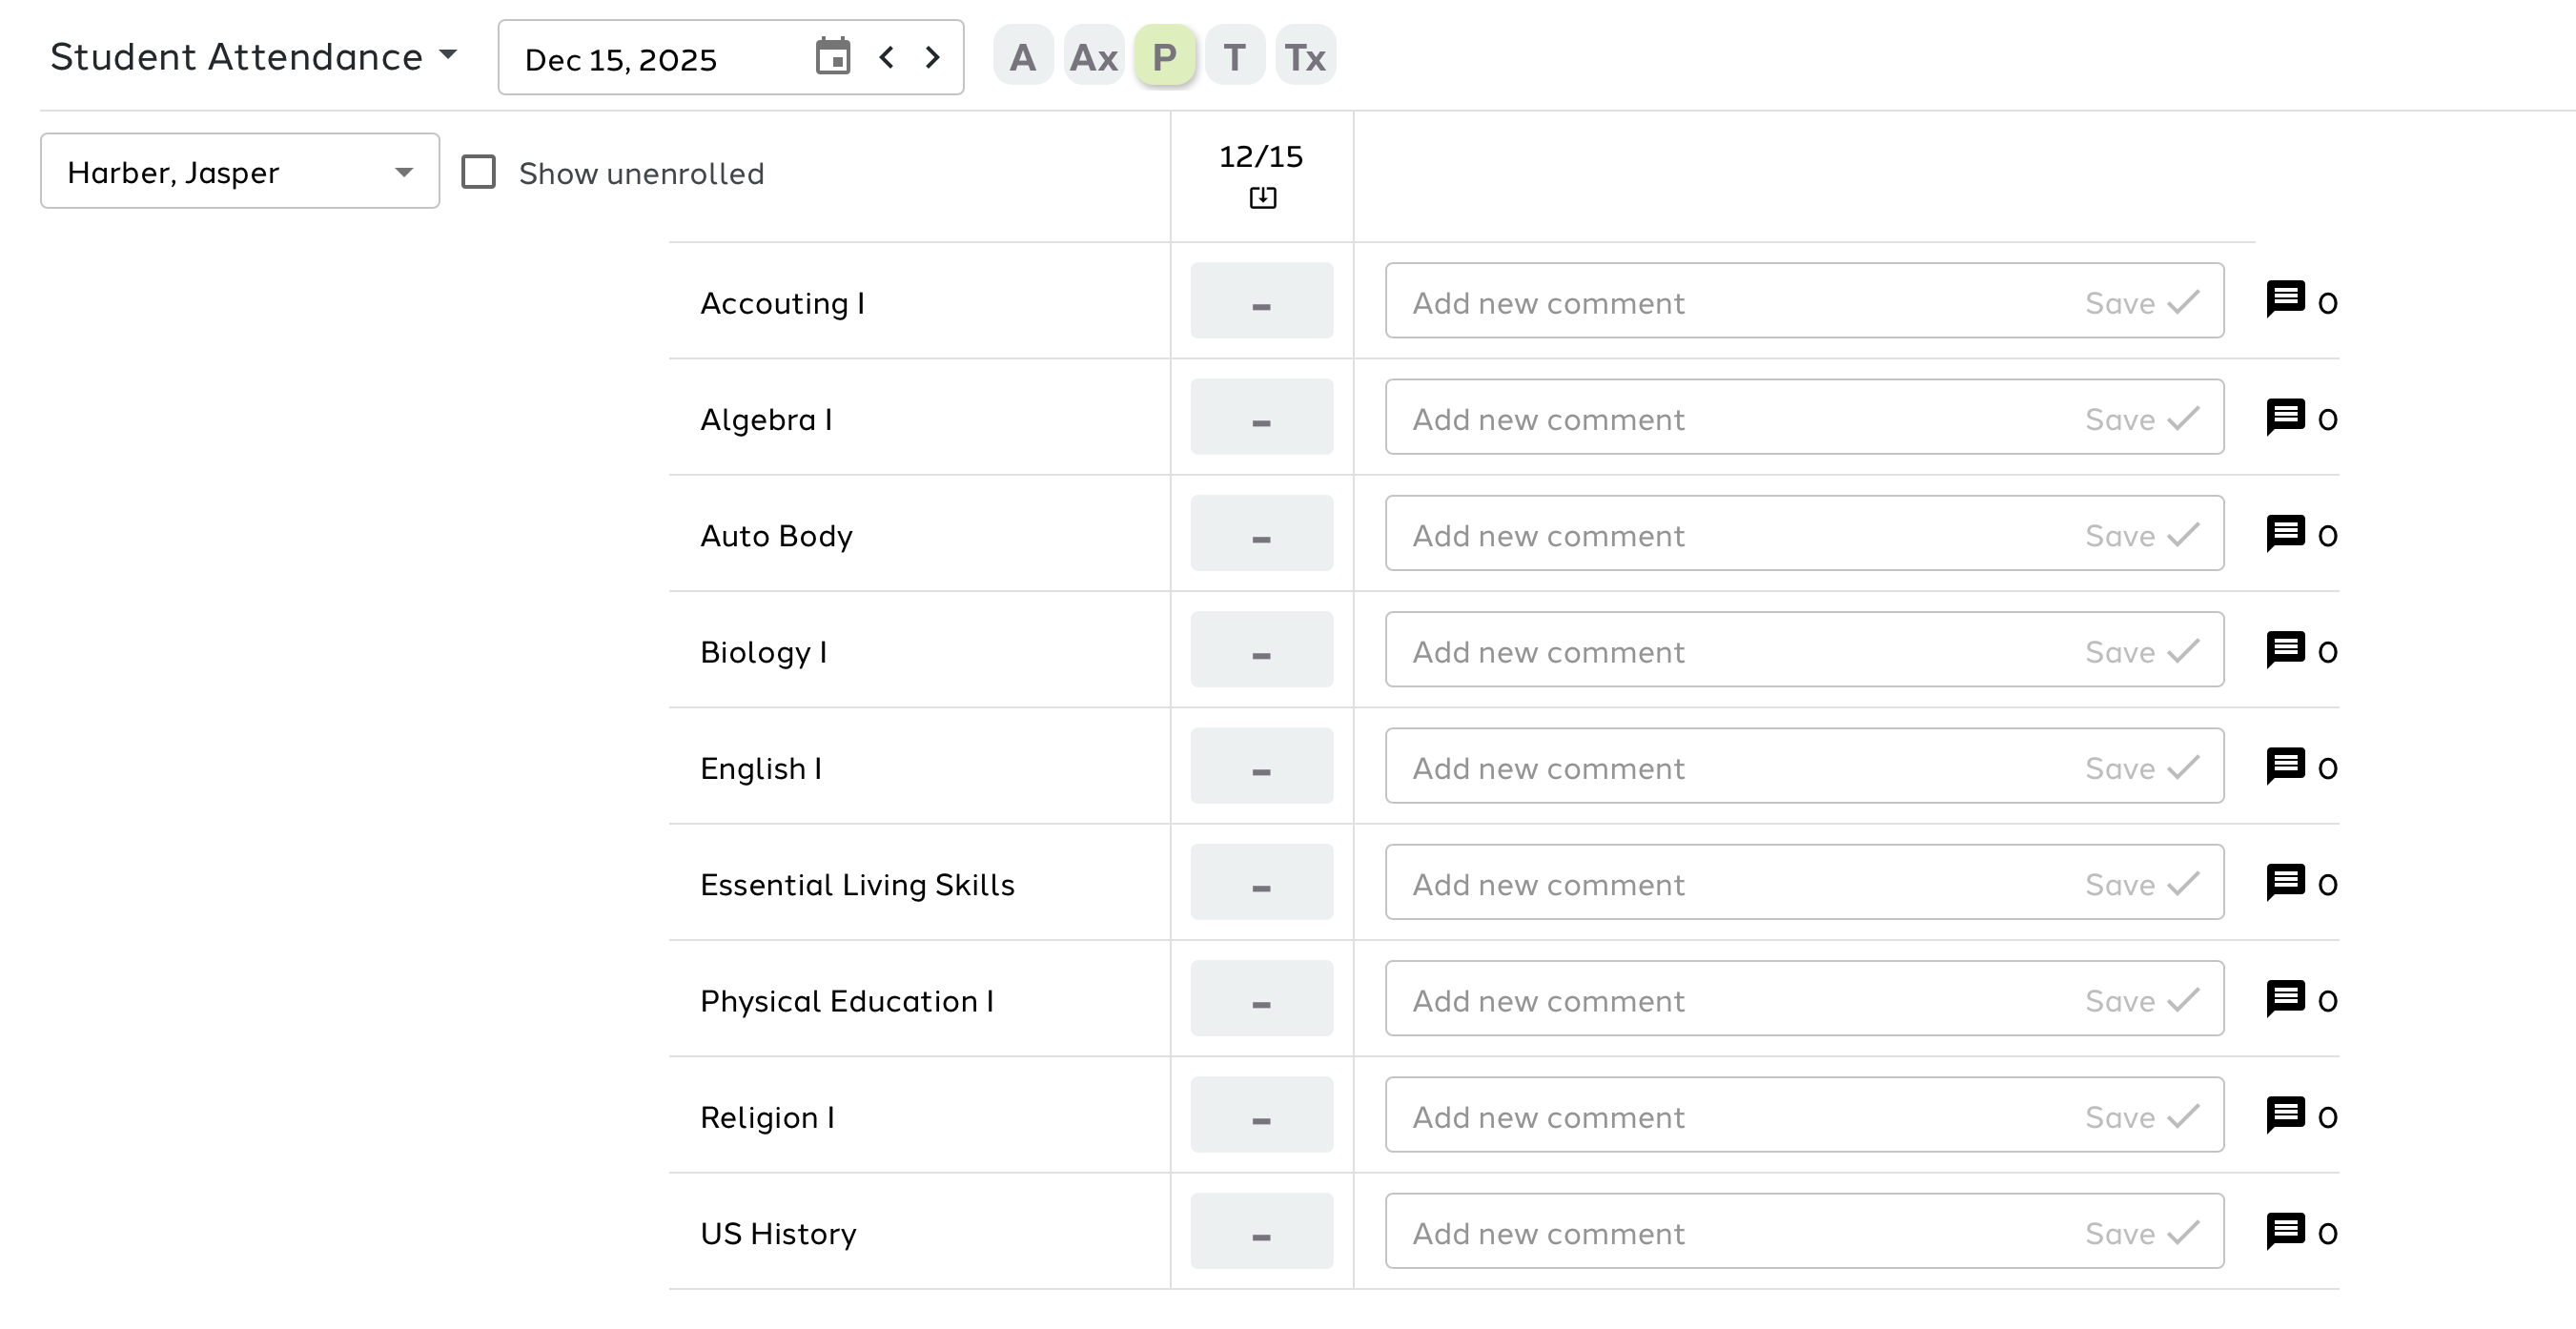
Task: Open the calendar date picker icon
Action: pyautogui.click(x=832, y=57)
